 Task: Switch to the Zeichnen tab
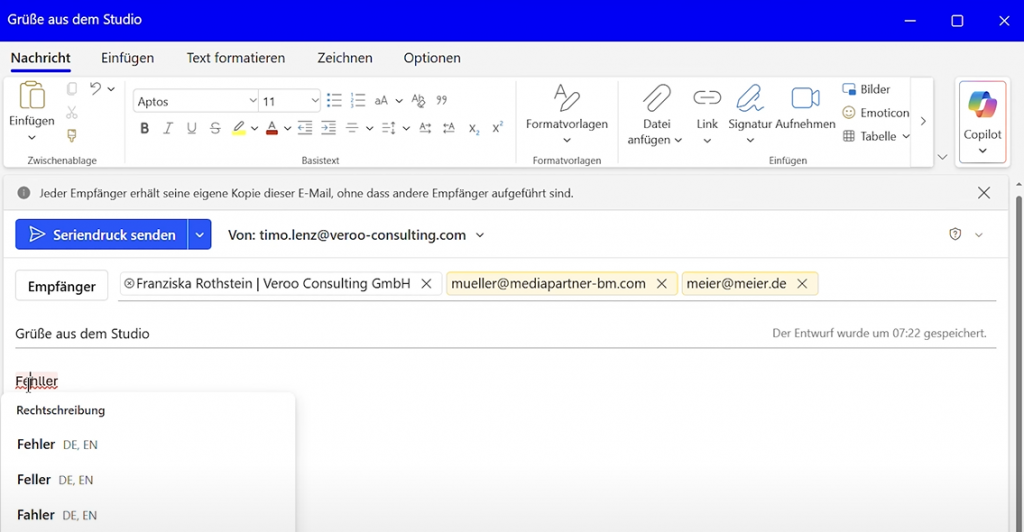tap(345, 58)
